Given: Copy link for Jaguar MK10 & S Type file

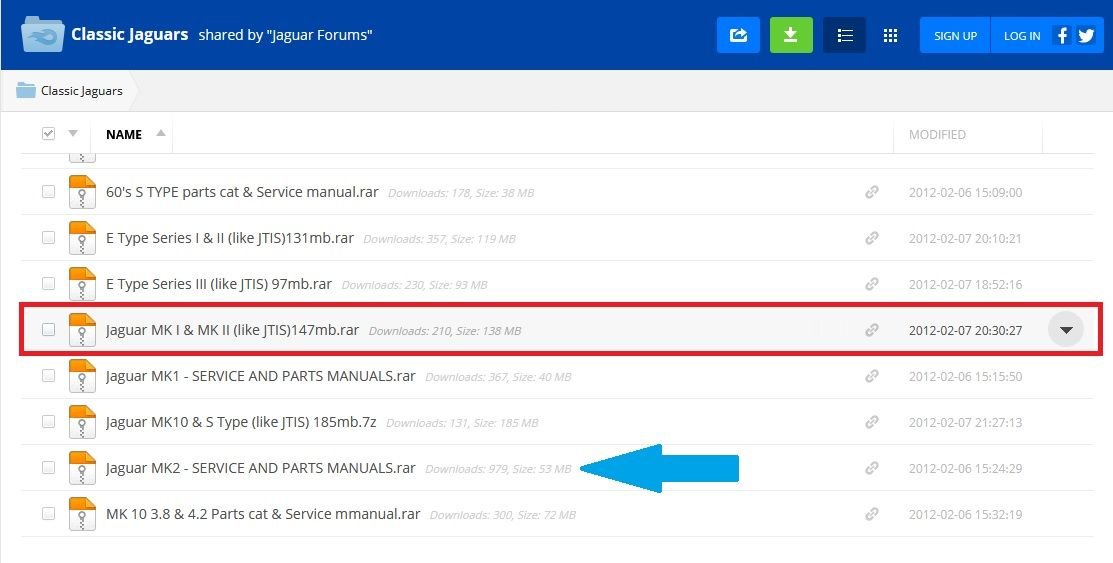Looking at the screenshot, I should pyautogui.click(x=872, y=422).
